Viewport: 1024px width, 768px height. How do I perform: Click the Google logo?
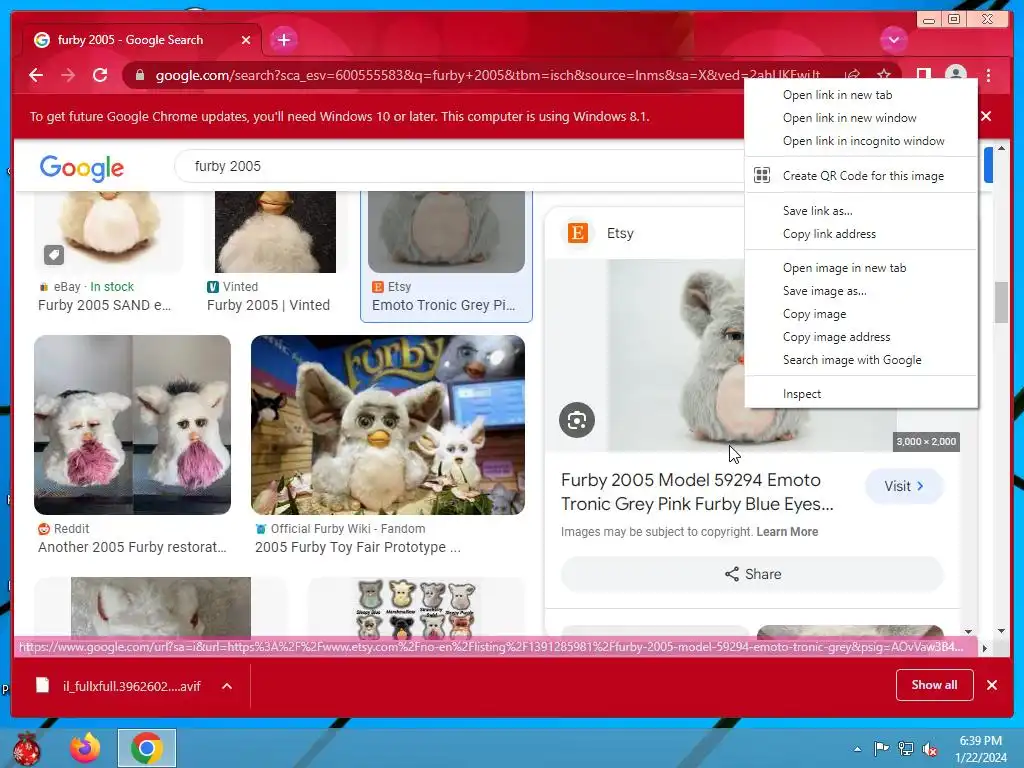point(82,168)
